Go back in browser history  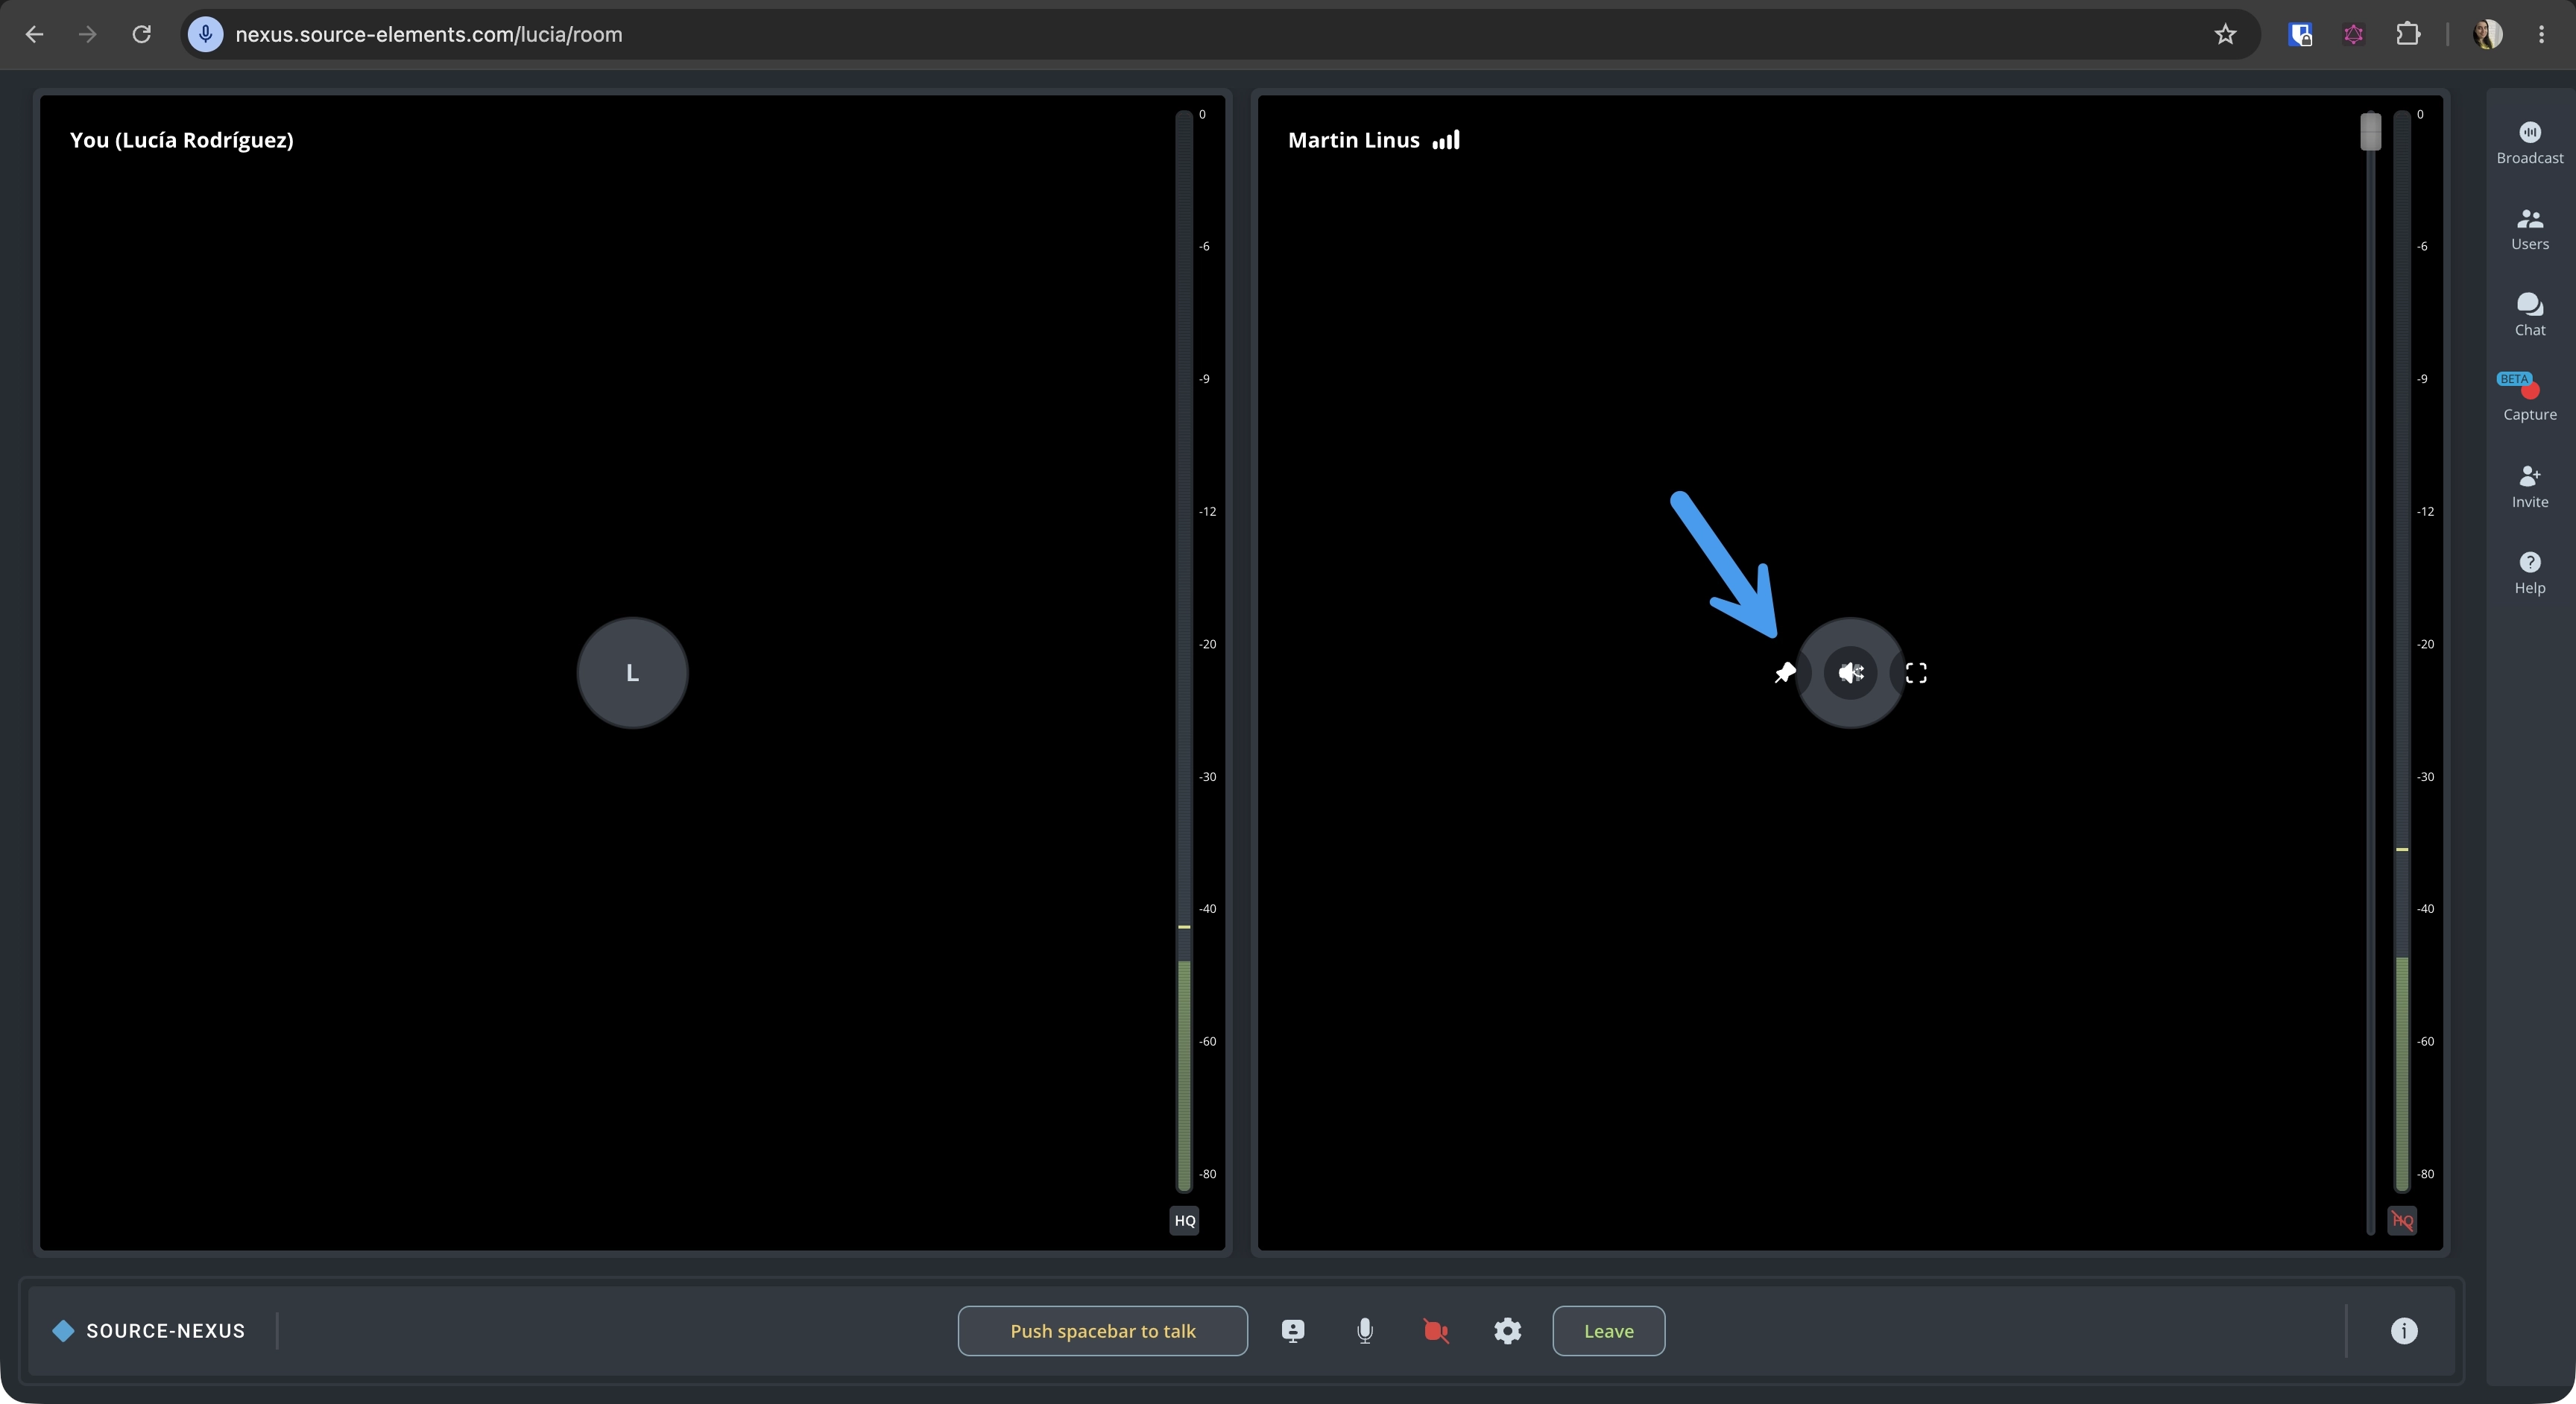click(34, 34)
